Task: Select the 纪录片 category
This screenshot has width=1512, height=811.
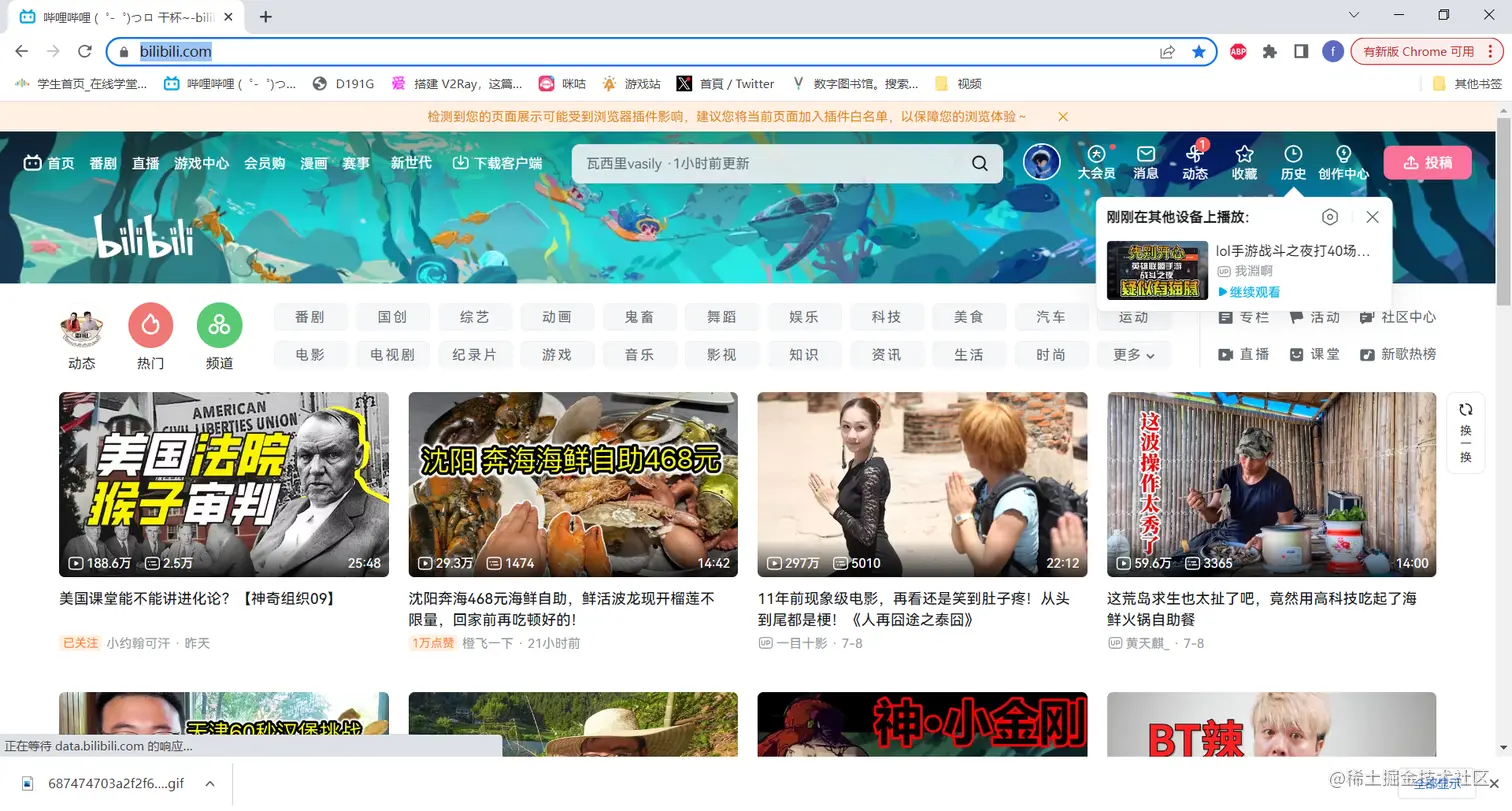Action: click(475, 355)
